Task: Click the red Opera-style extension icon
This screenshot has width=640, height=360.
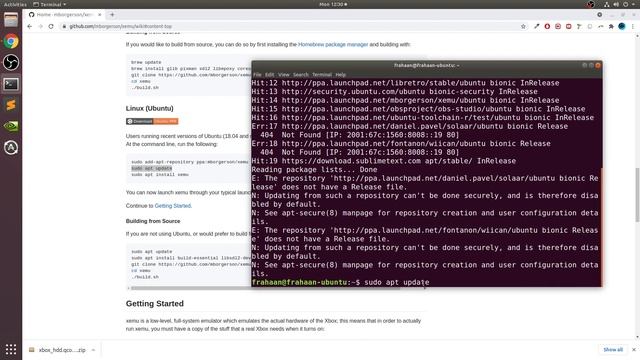Action: (547, 26)
